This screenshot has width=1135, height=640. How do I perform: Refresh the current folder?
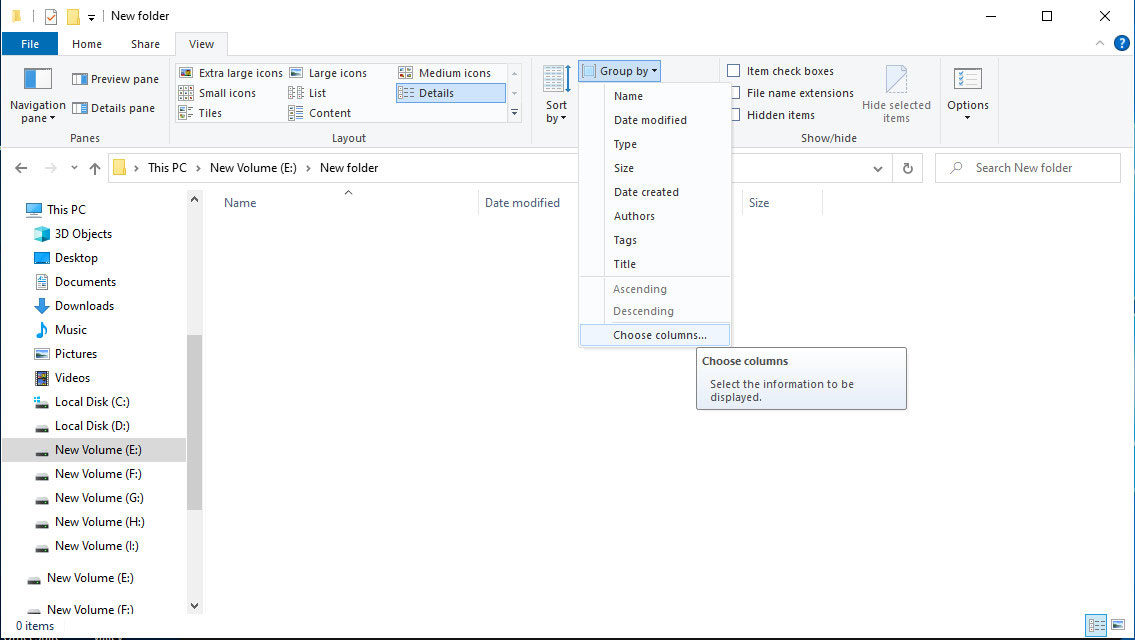[907, 168]
